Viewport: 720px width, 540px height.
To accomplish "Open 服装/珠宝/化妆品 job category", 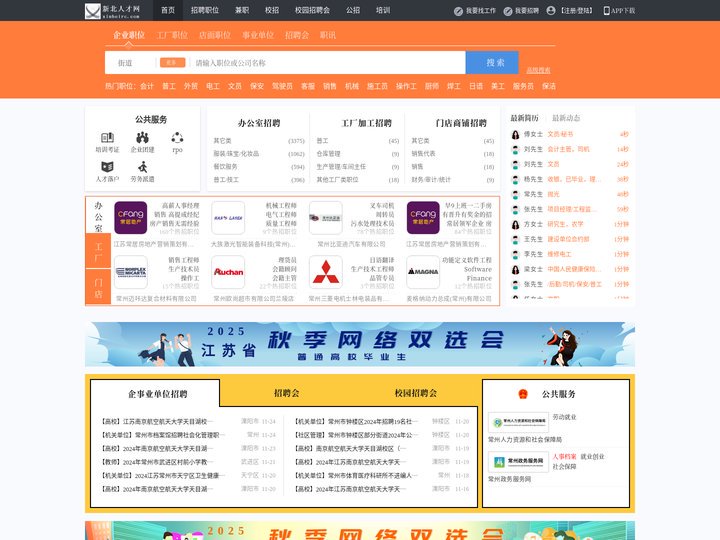I will point(236,154).
